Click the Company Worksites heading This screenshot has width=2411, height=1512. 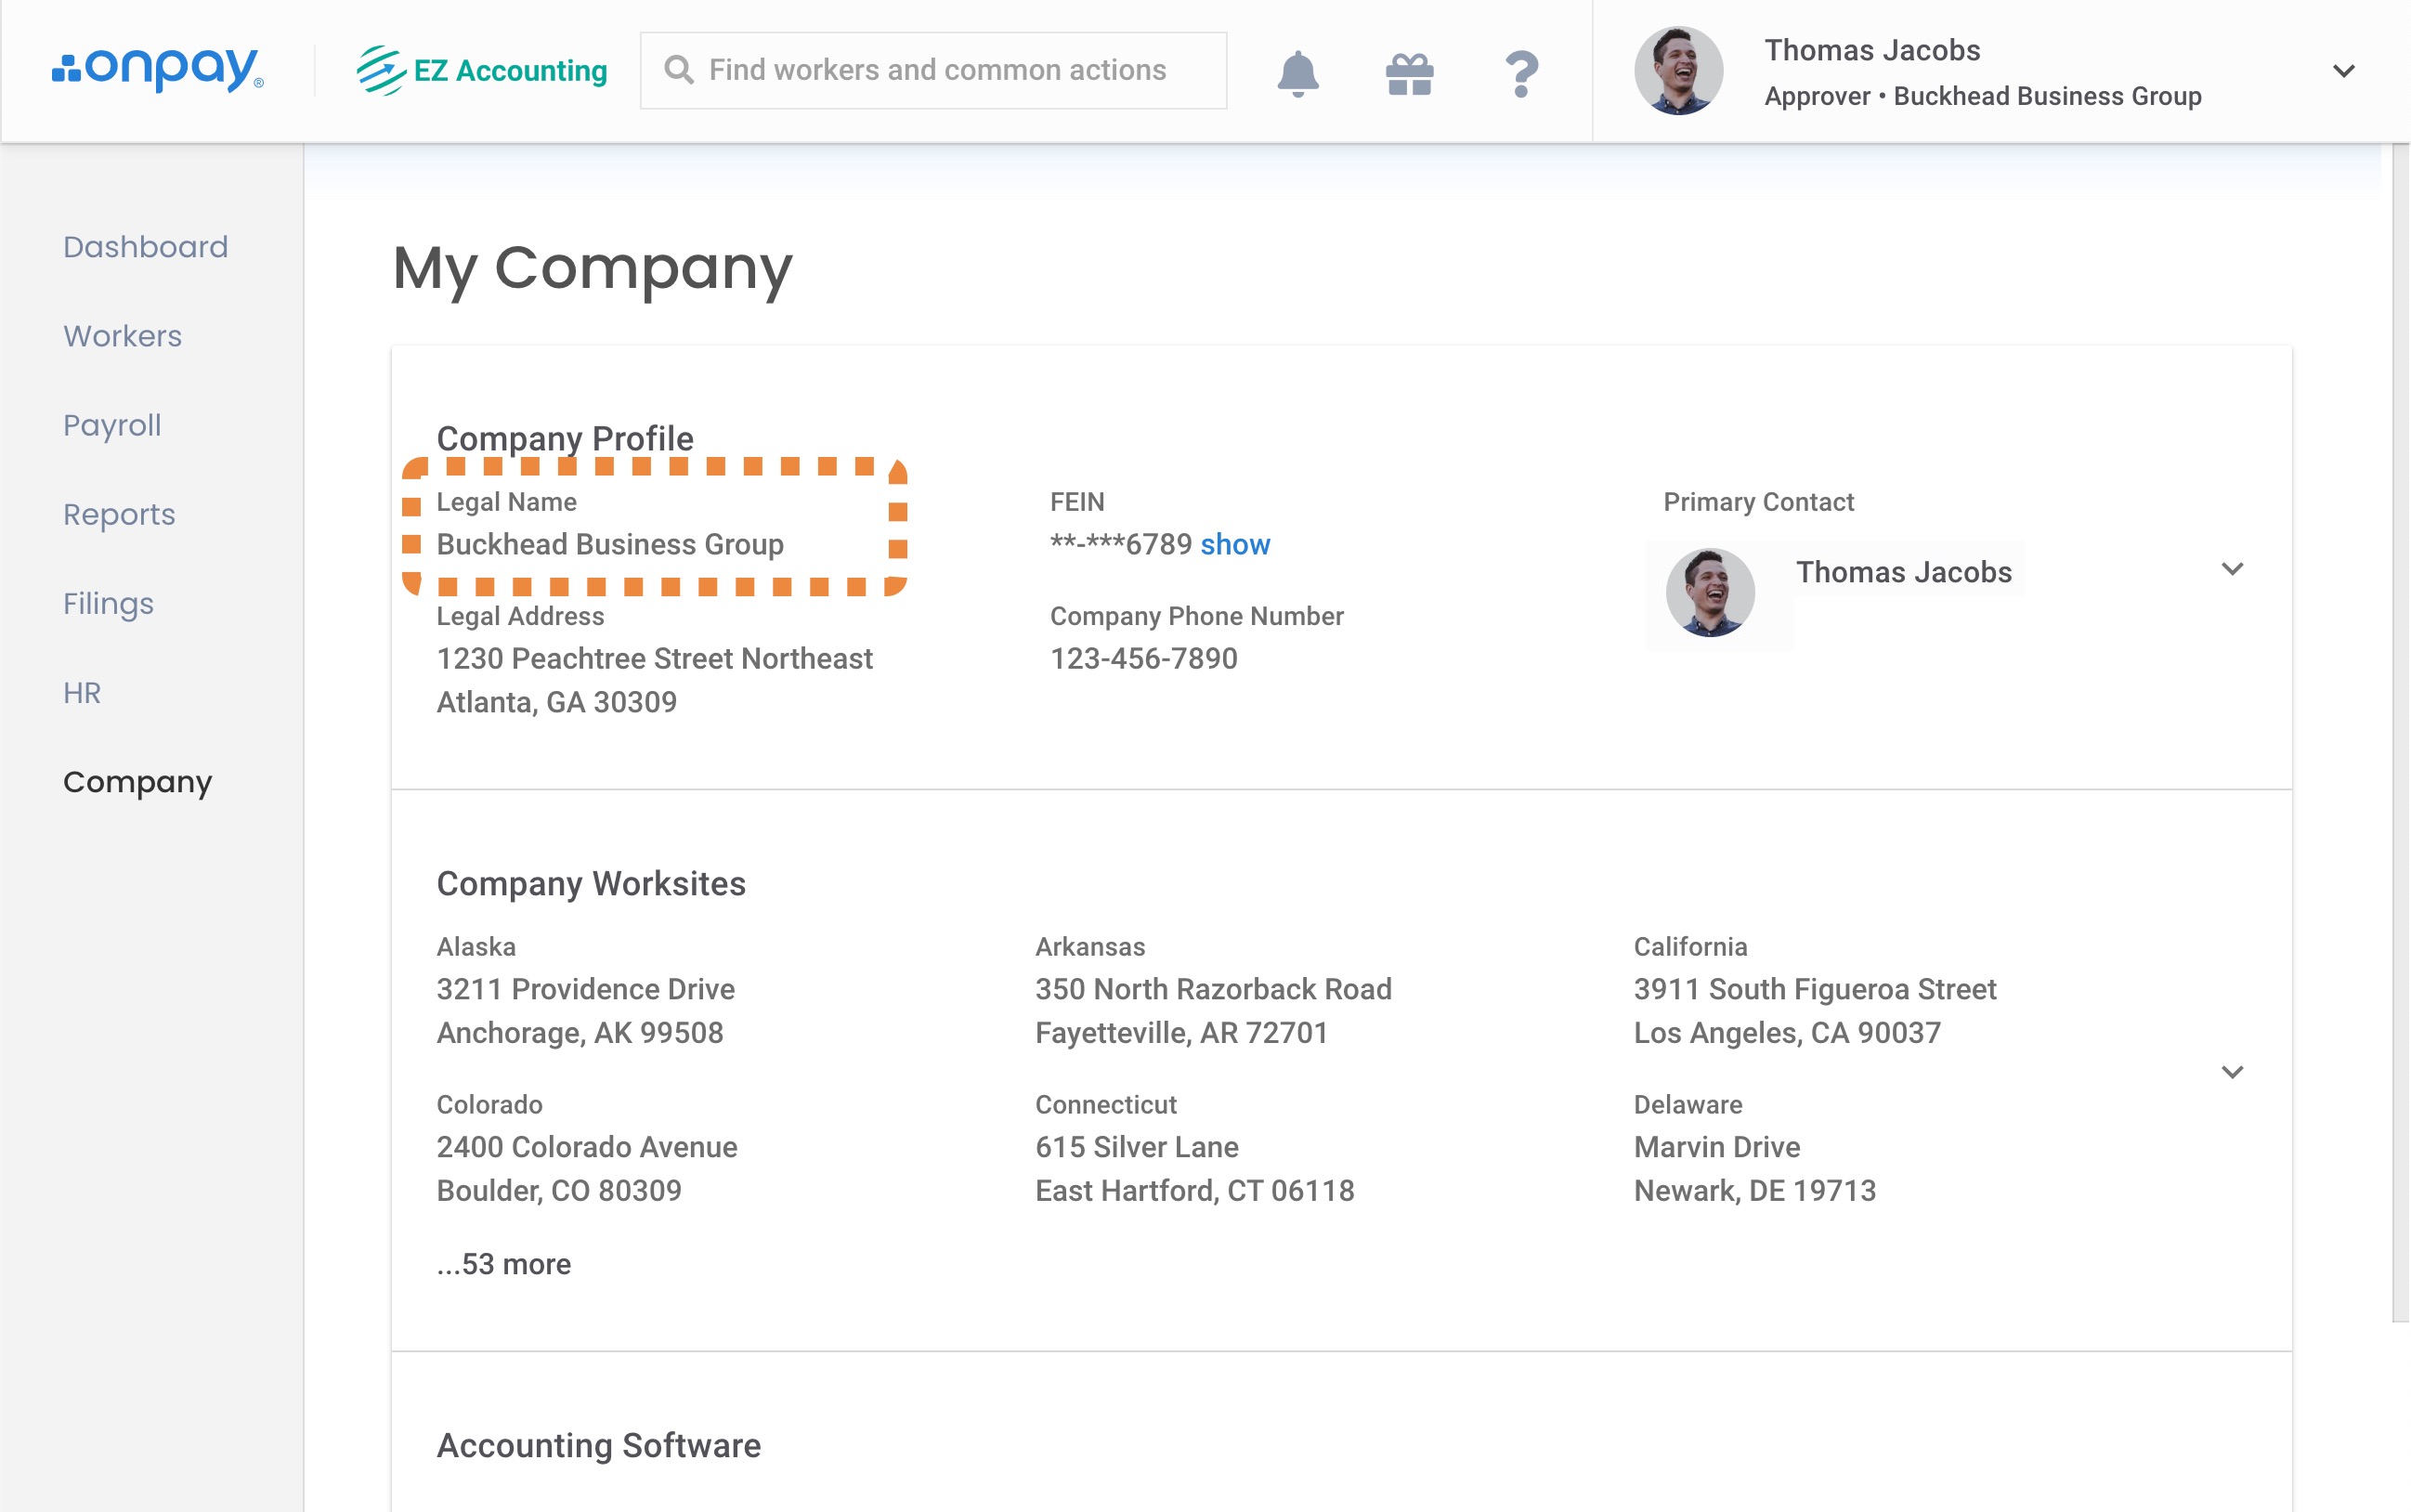point(591,883)
